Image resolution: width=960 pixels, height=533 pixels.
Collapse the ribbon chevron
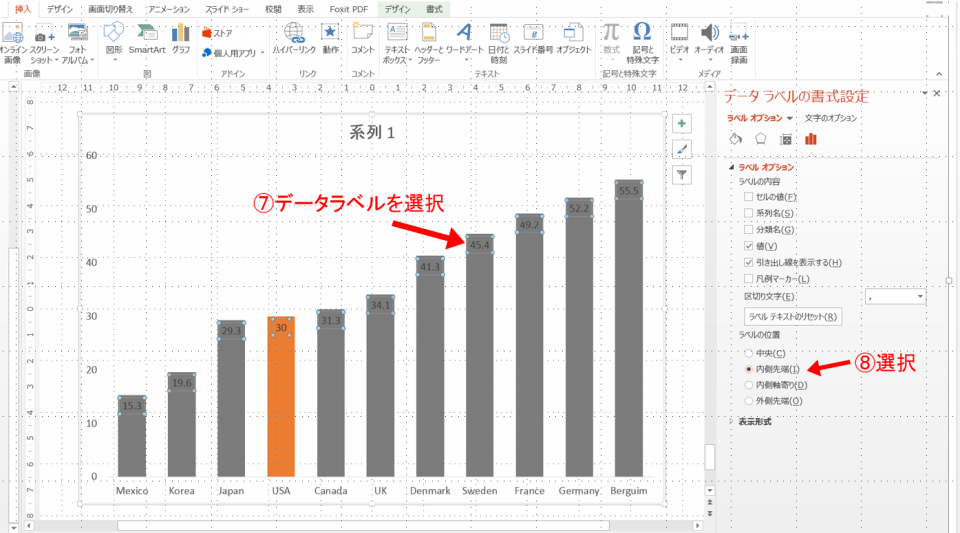coord(939,74)
